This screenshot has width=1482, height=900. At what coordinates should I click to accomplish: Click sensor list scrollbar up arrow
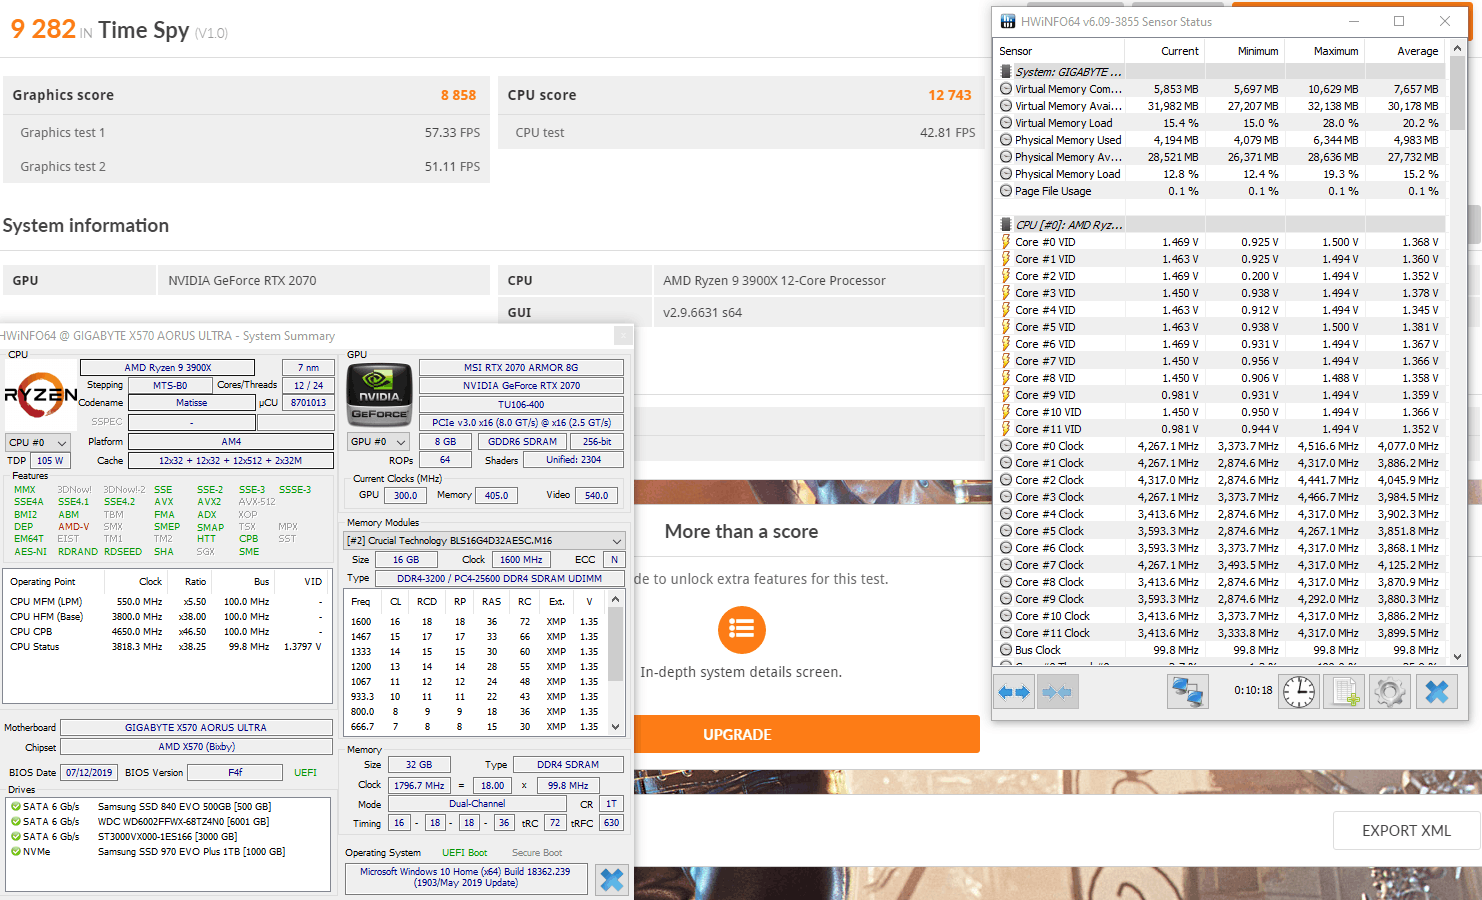[1457, 47]
